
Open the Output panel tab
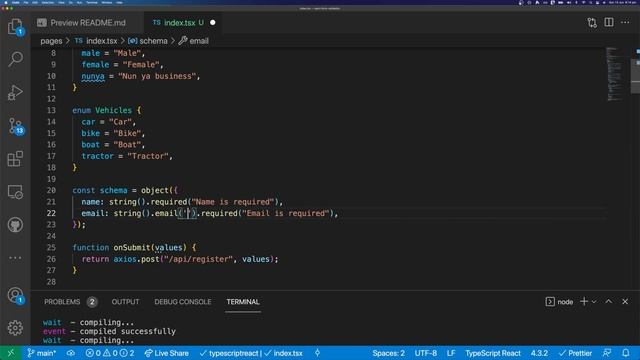point(125,302)
